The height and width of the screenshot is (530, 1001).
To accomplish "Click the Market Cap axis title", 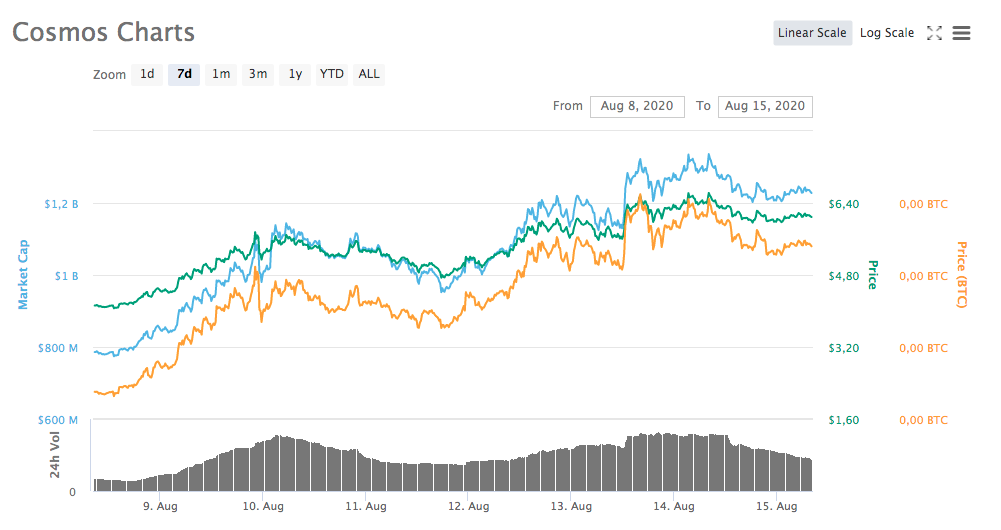I will click(23, 275).
